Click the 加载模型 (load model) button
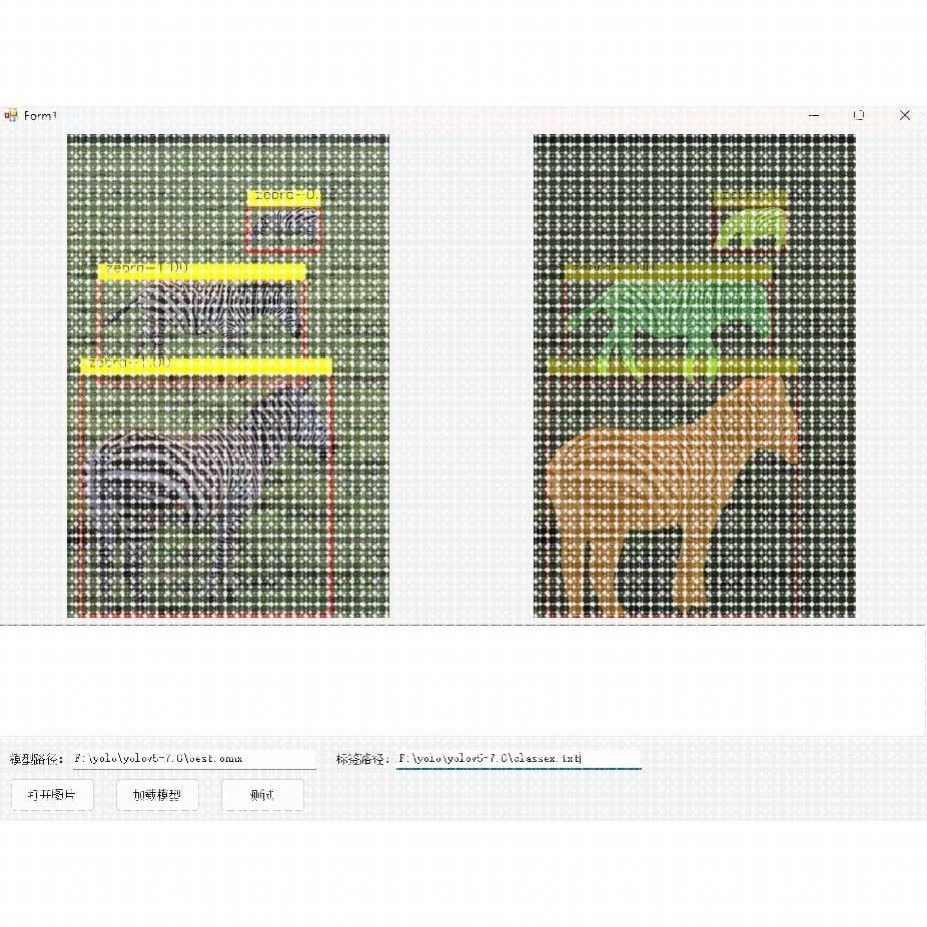 157,795
